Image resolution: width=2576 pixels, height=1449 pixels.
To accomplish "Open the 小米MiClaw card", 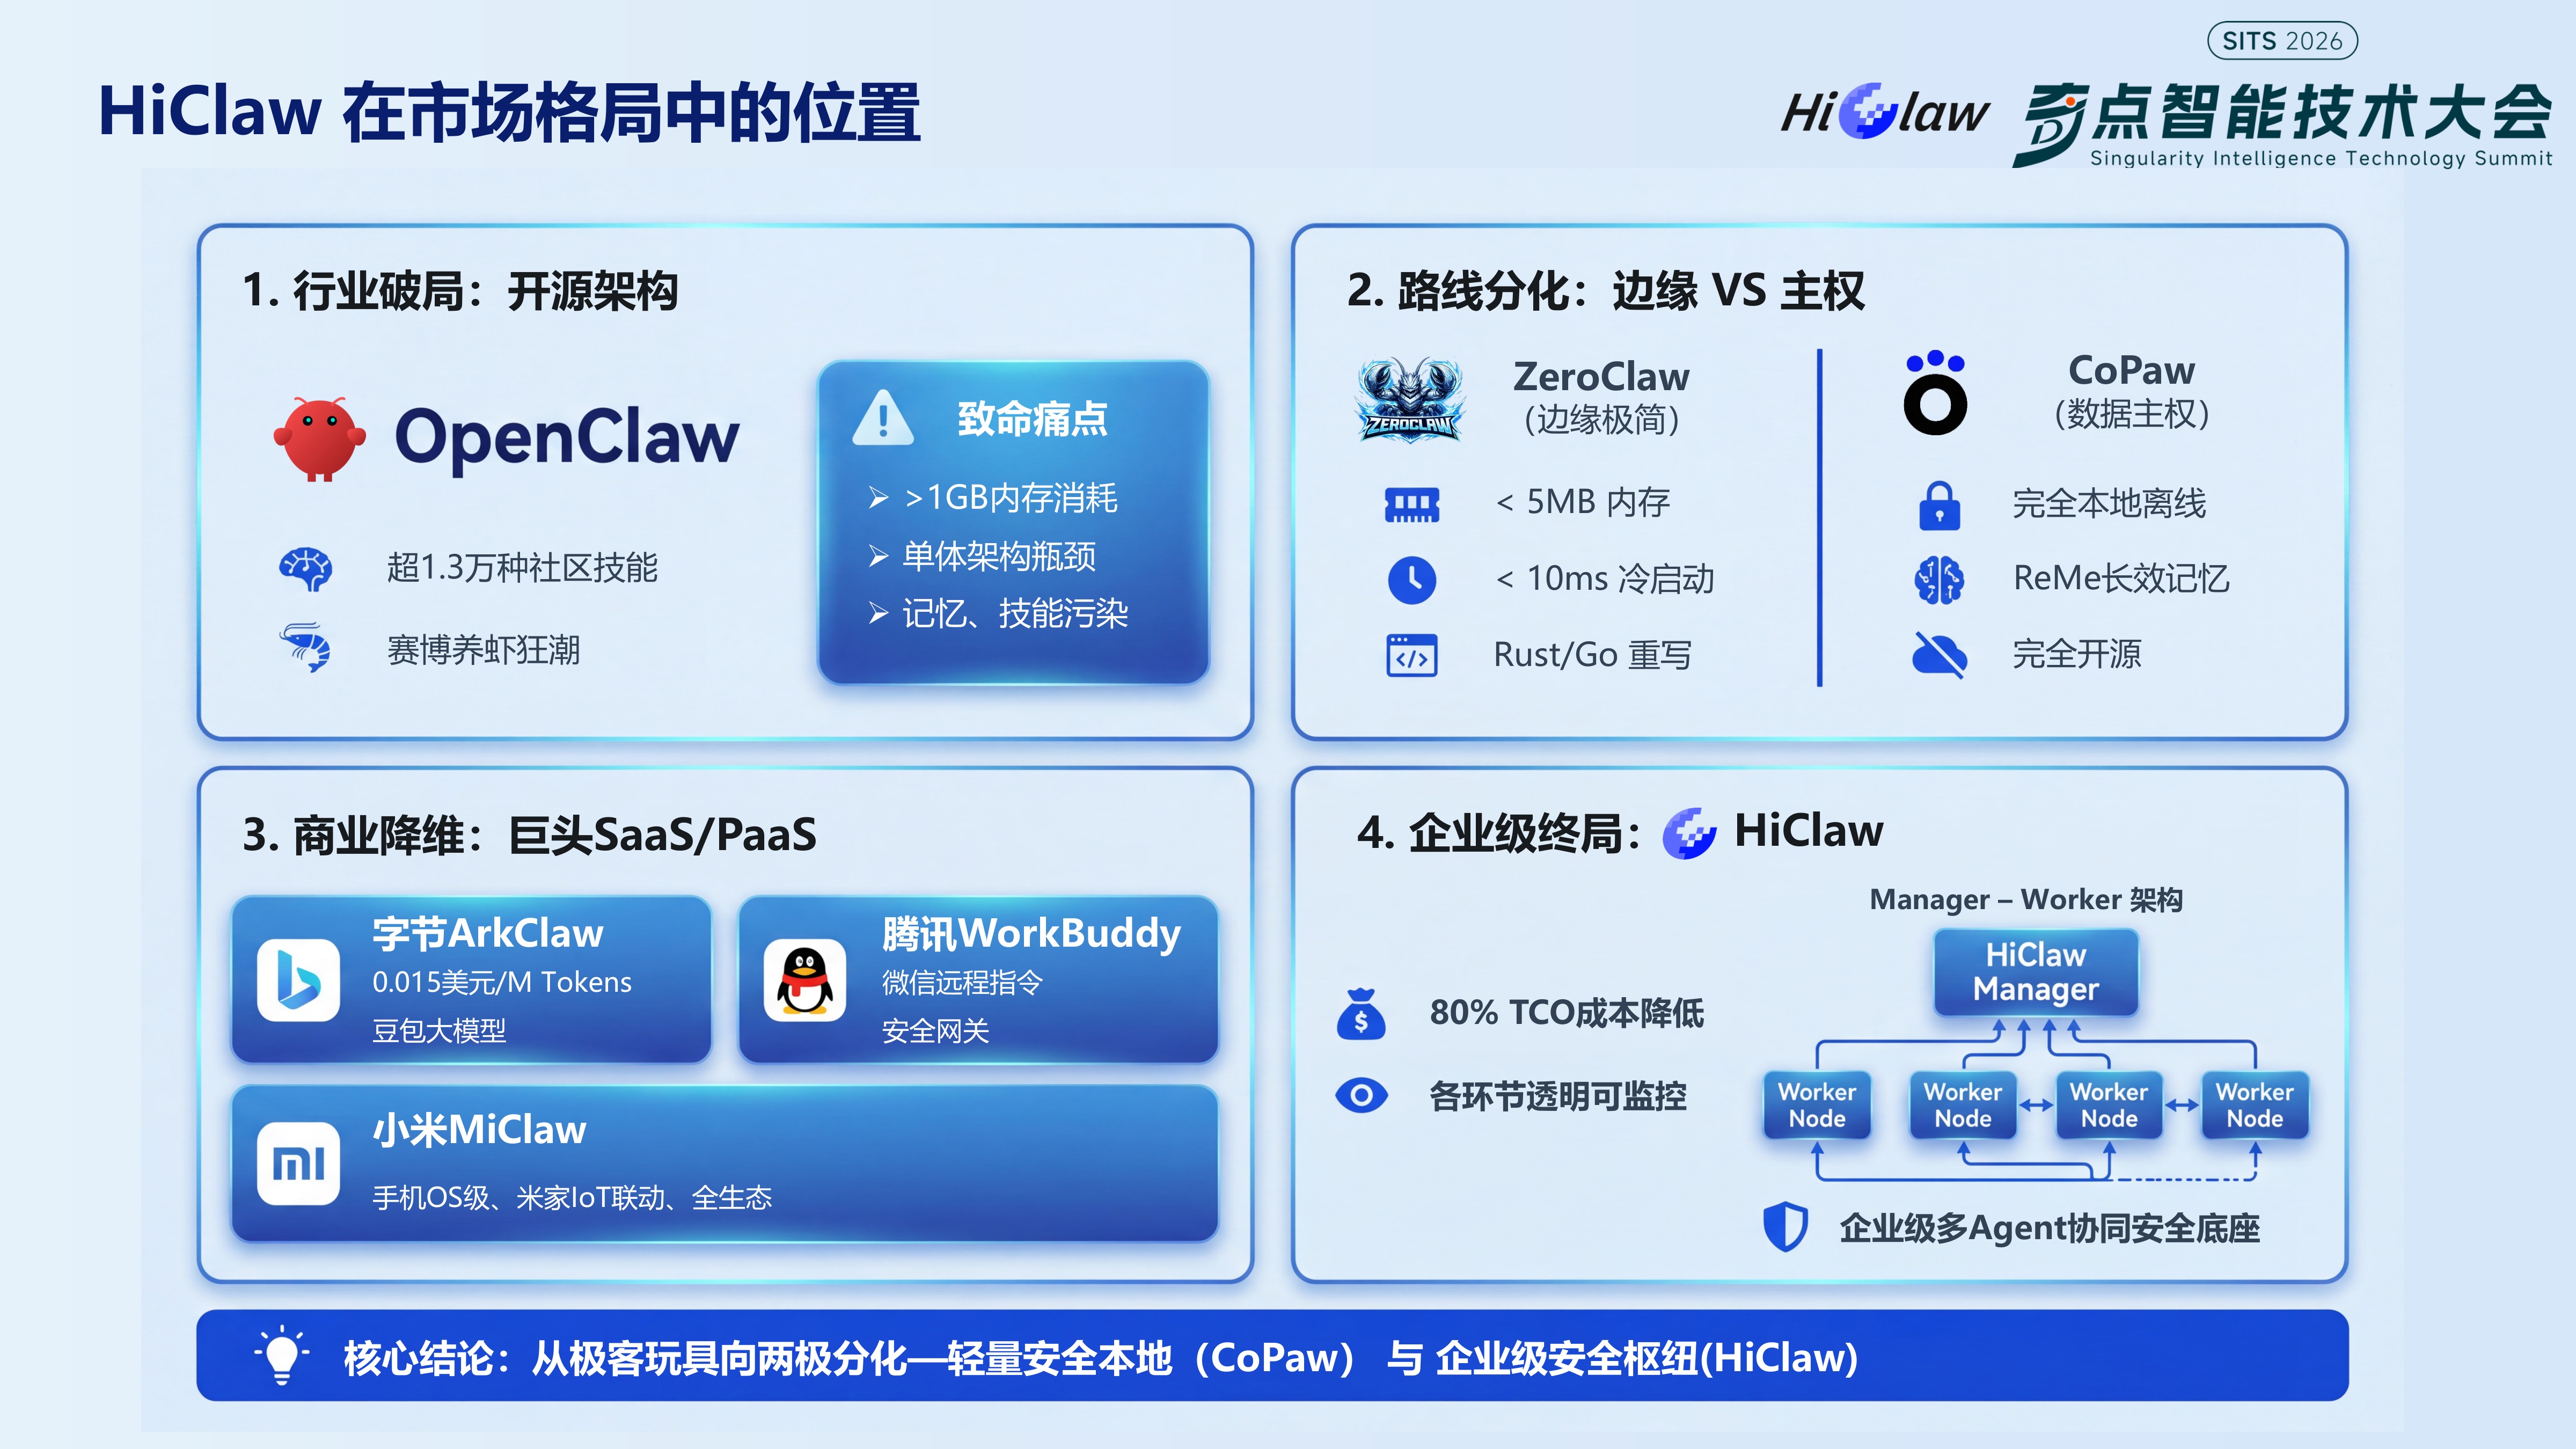I will click(x=725, y=1164).
